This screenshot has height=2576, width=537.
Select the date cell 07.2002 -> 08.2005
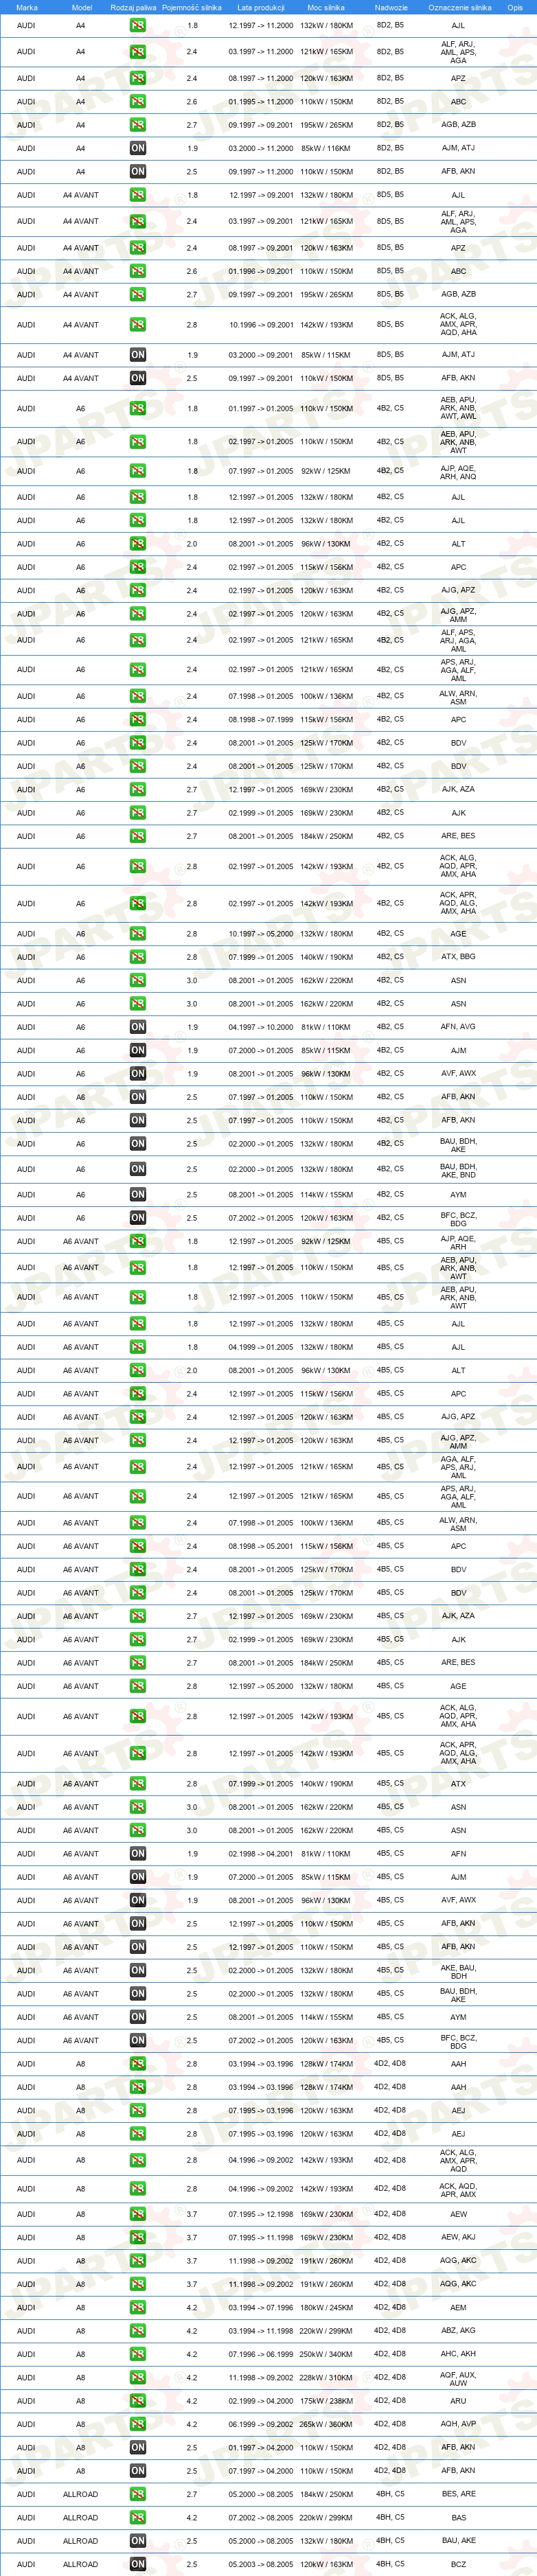pos(261,2518)
